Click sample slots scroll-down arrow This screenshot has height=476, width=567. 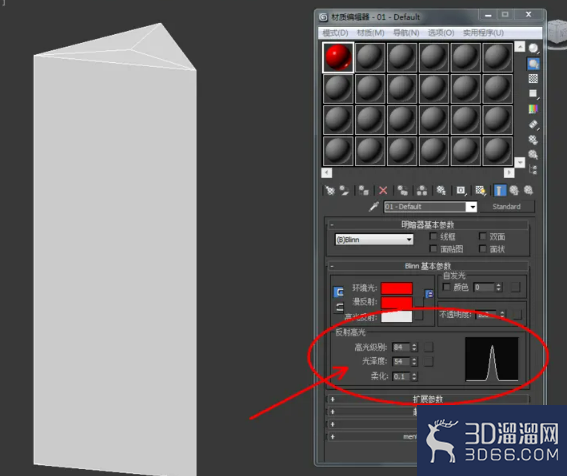pos(520,162)
